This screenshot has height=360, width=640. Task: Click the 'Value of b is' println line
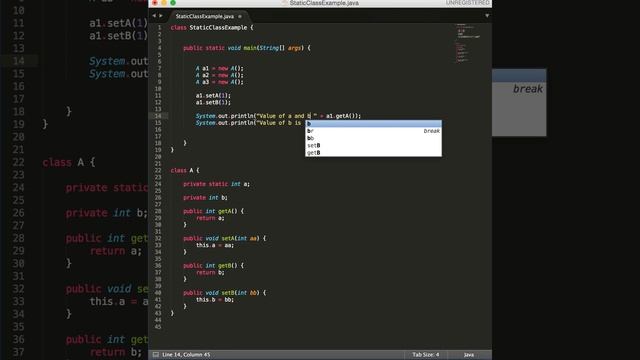248,123
